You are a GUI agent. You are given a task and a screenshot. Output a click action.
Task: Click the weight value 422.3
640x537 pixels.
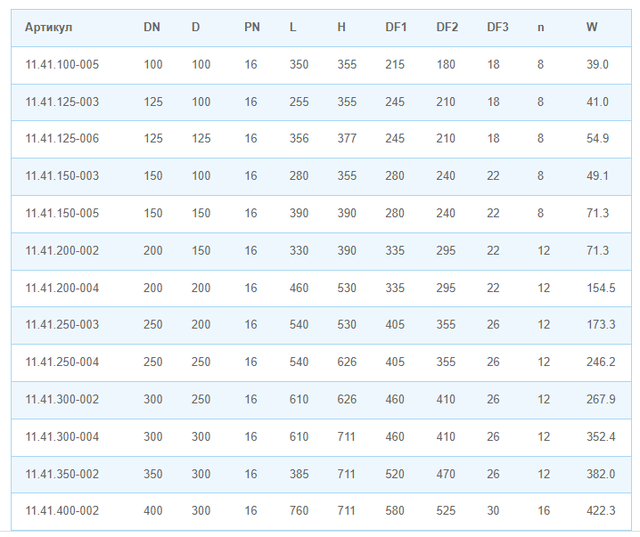600,511
